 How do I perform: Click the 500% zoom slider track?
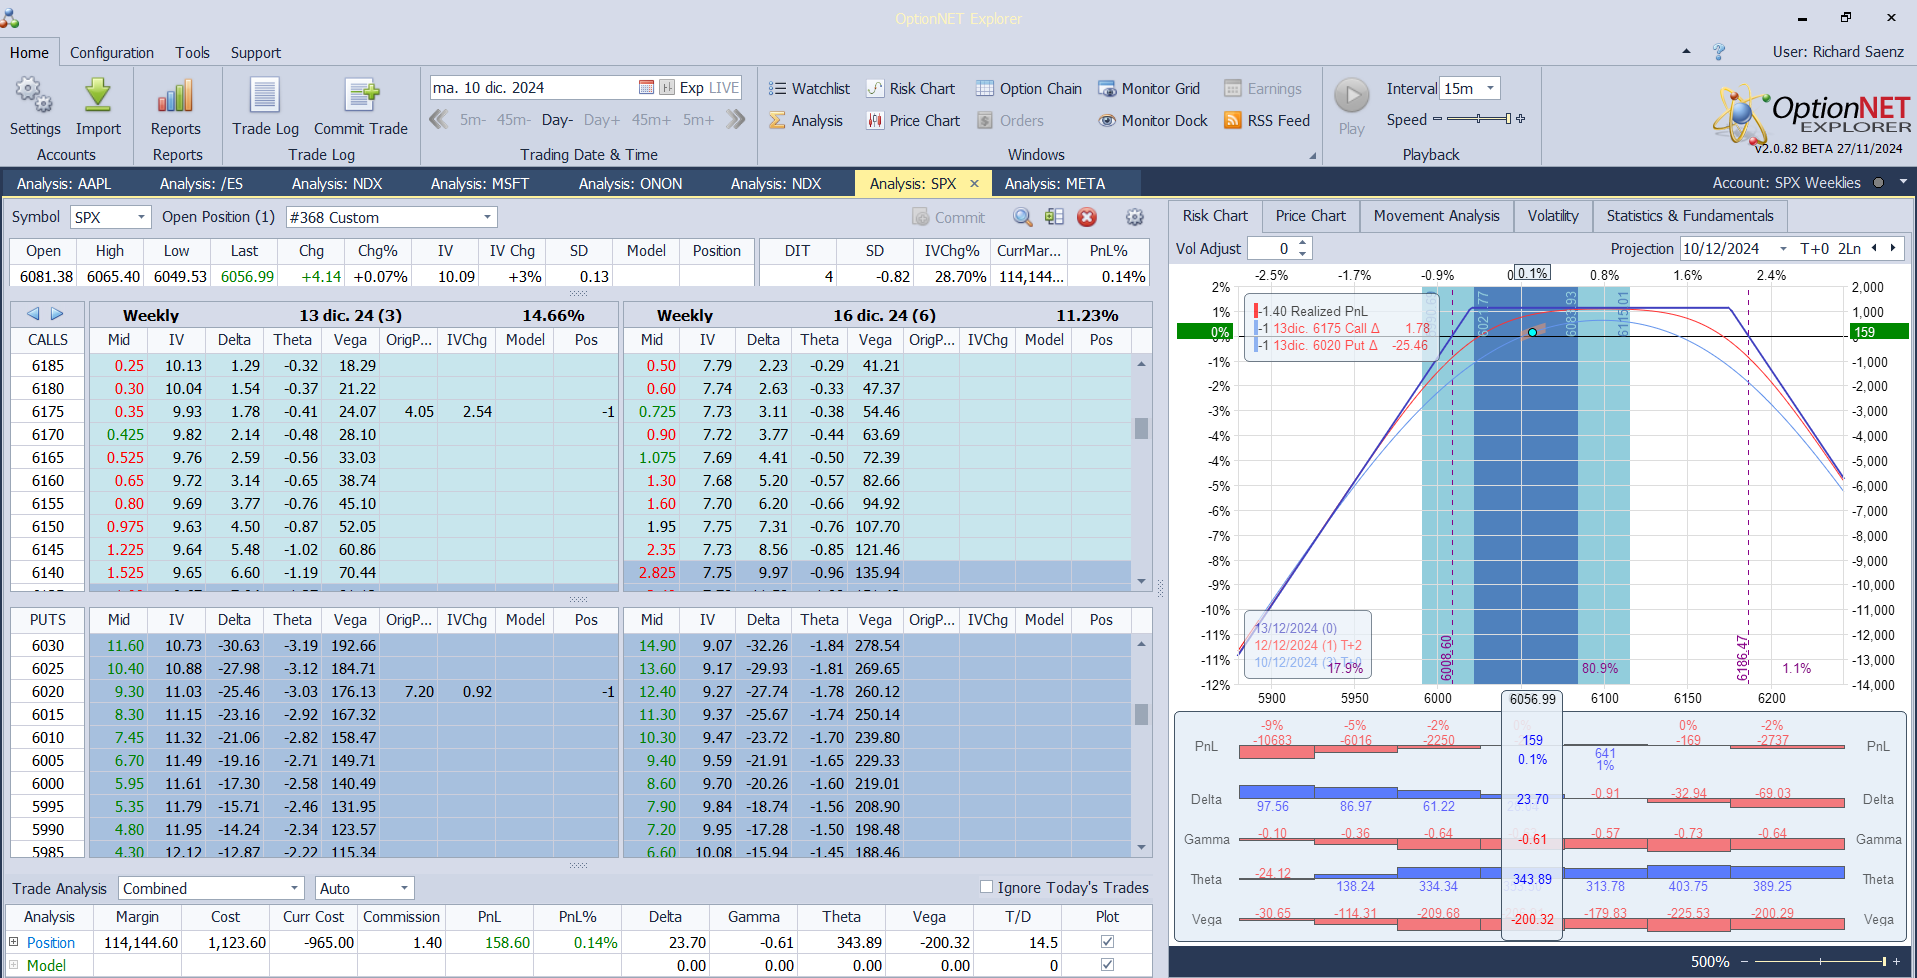coord(1820,962)
